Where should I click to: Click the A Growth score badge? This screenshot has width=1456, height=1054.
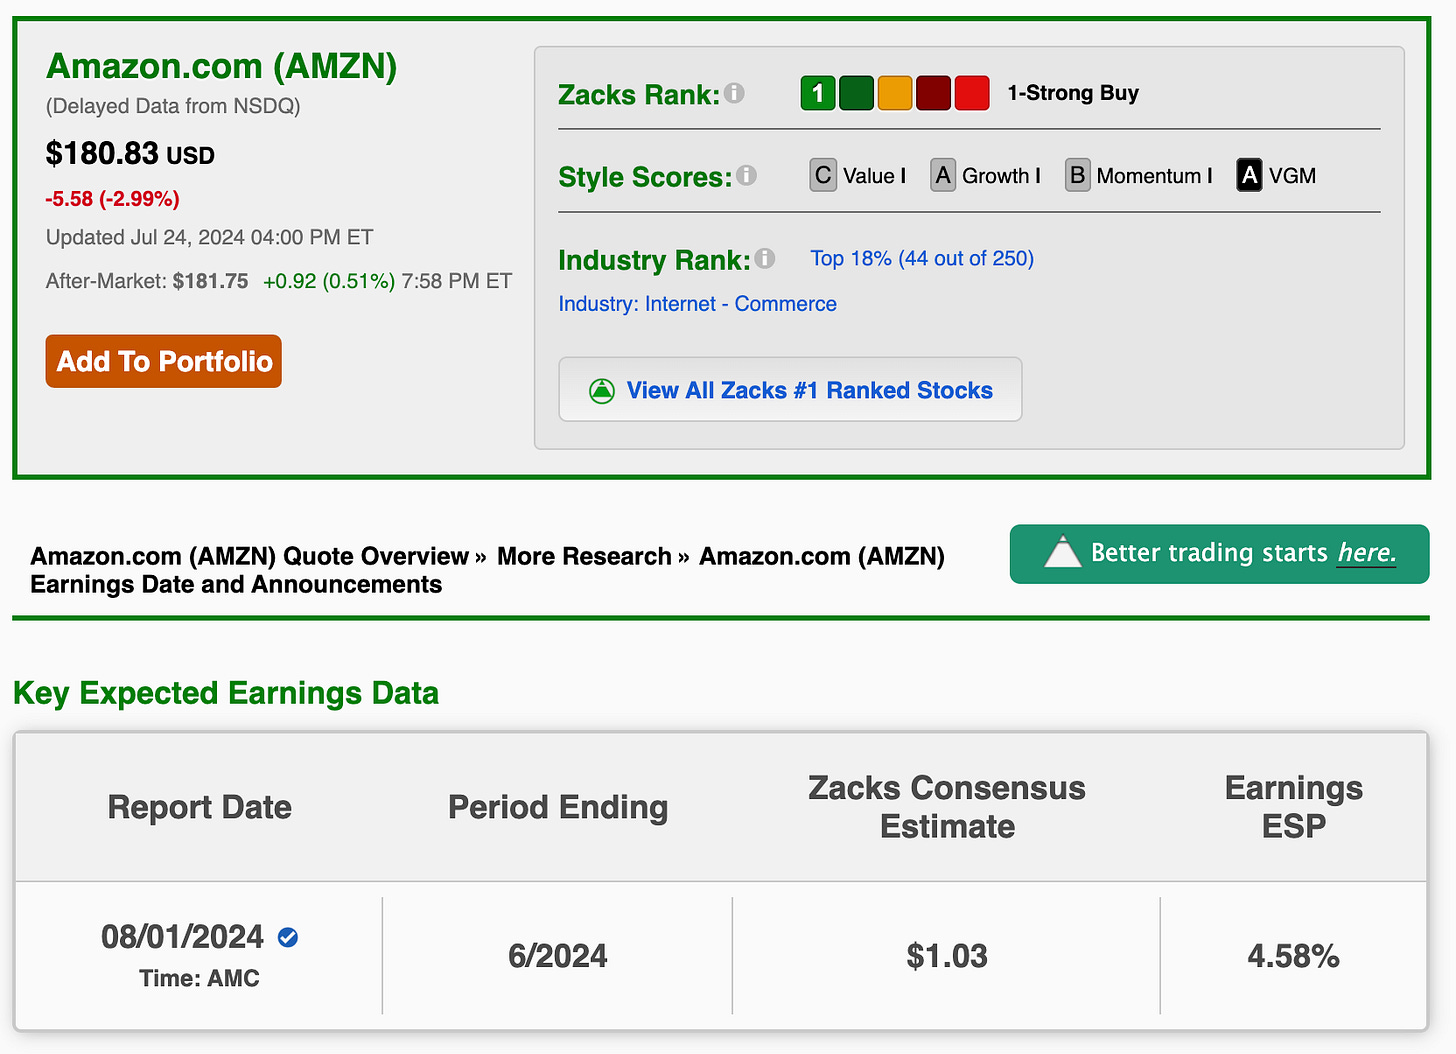tap(943, 176)
